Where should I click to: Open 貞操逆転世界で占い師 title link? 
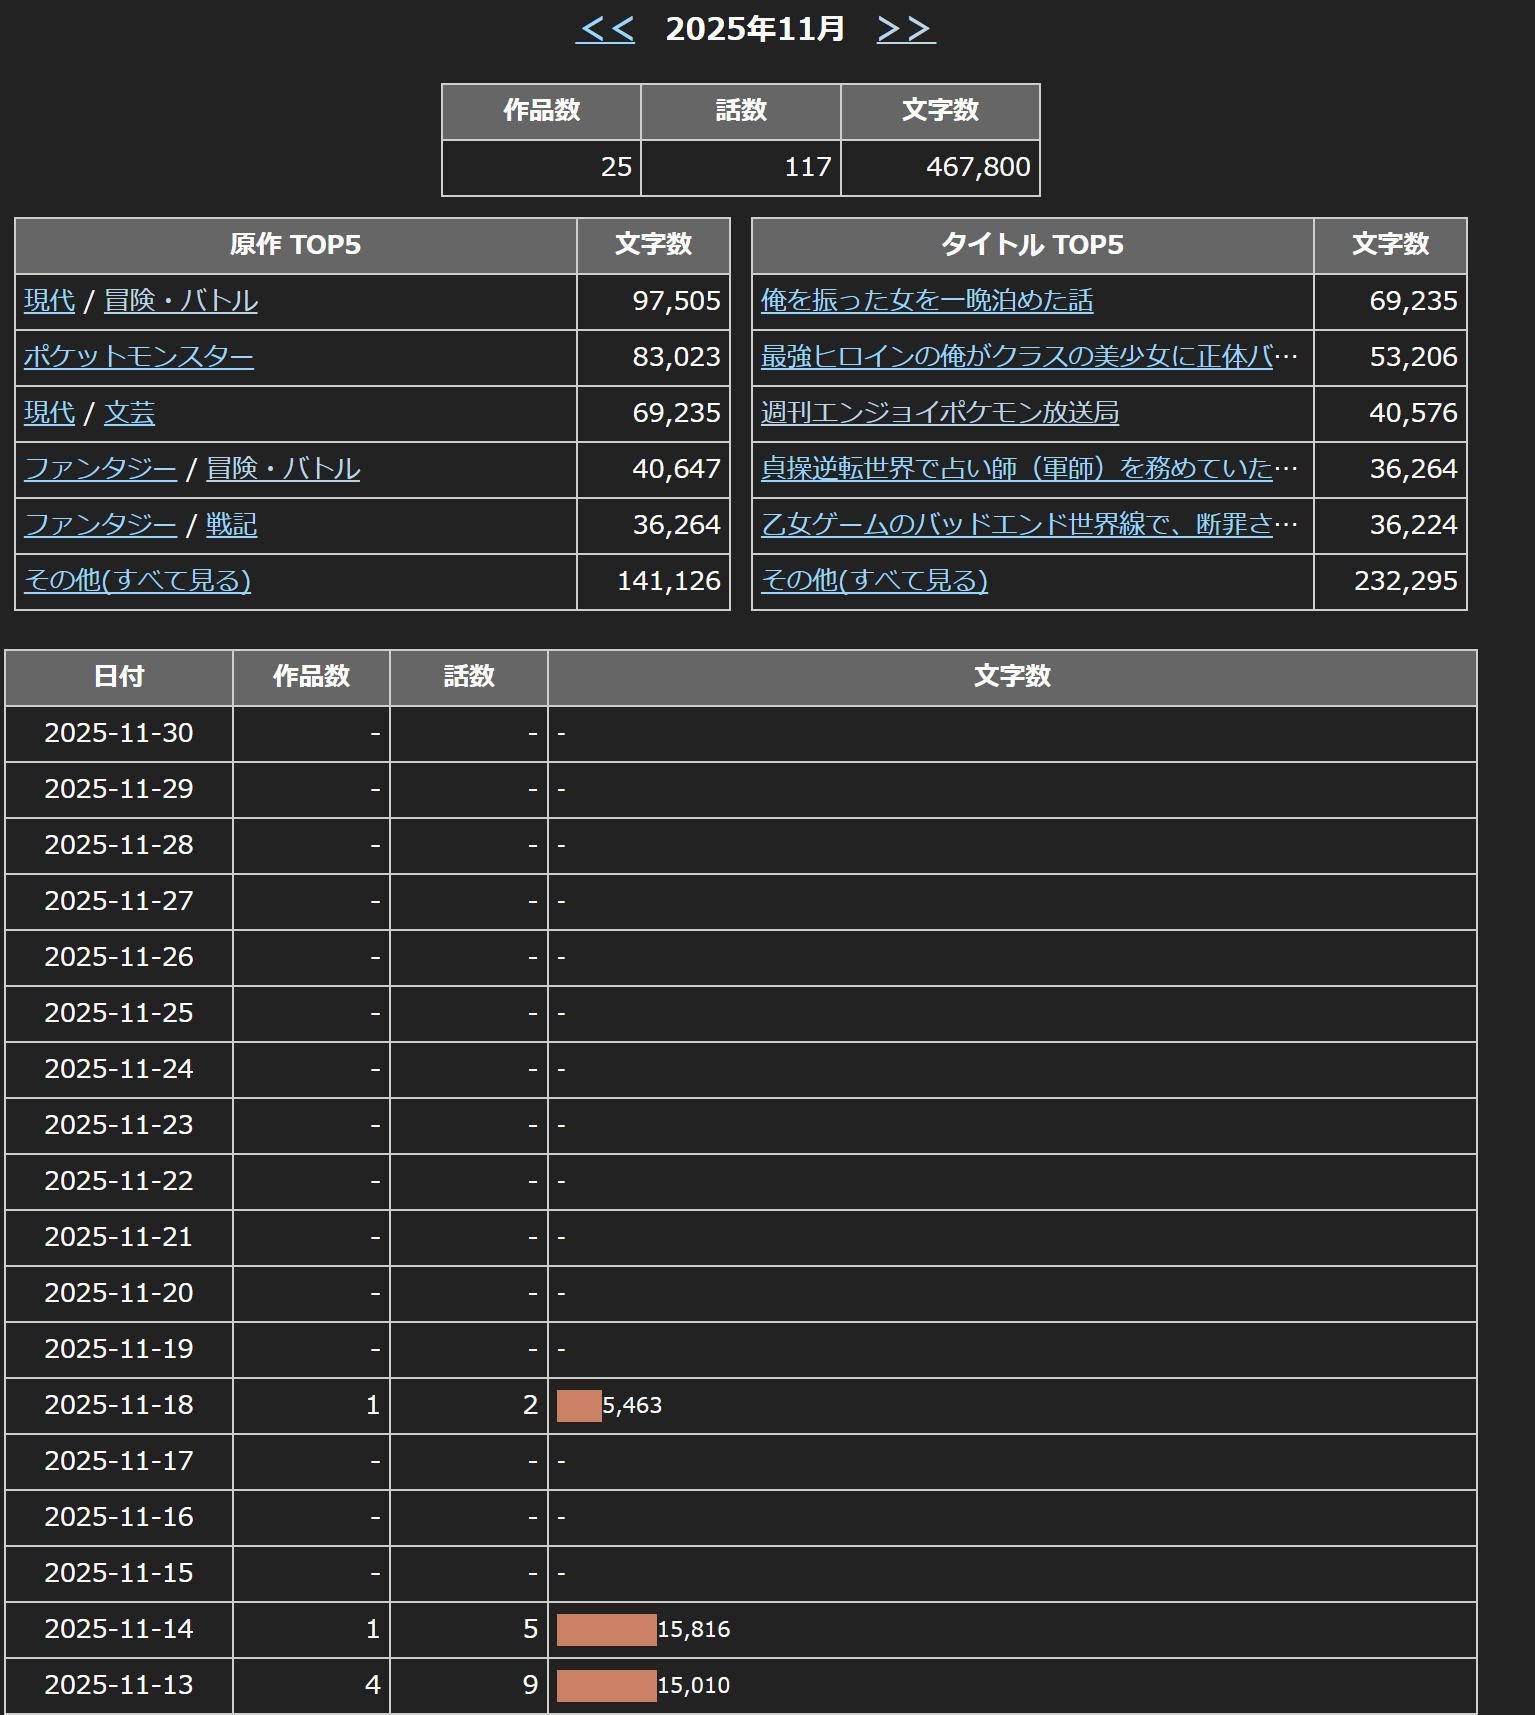click(1016, 469)
